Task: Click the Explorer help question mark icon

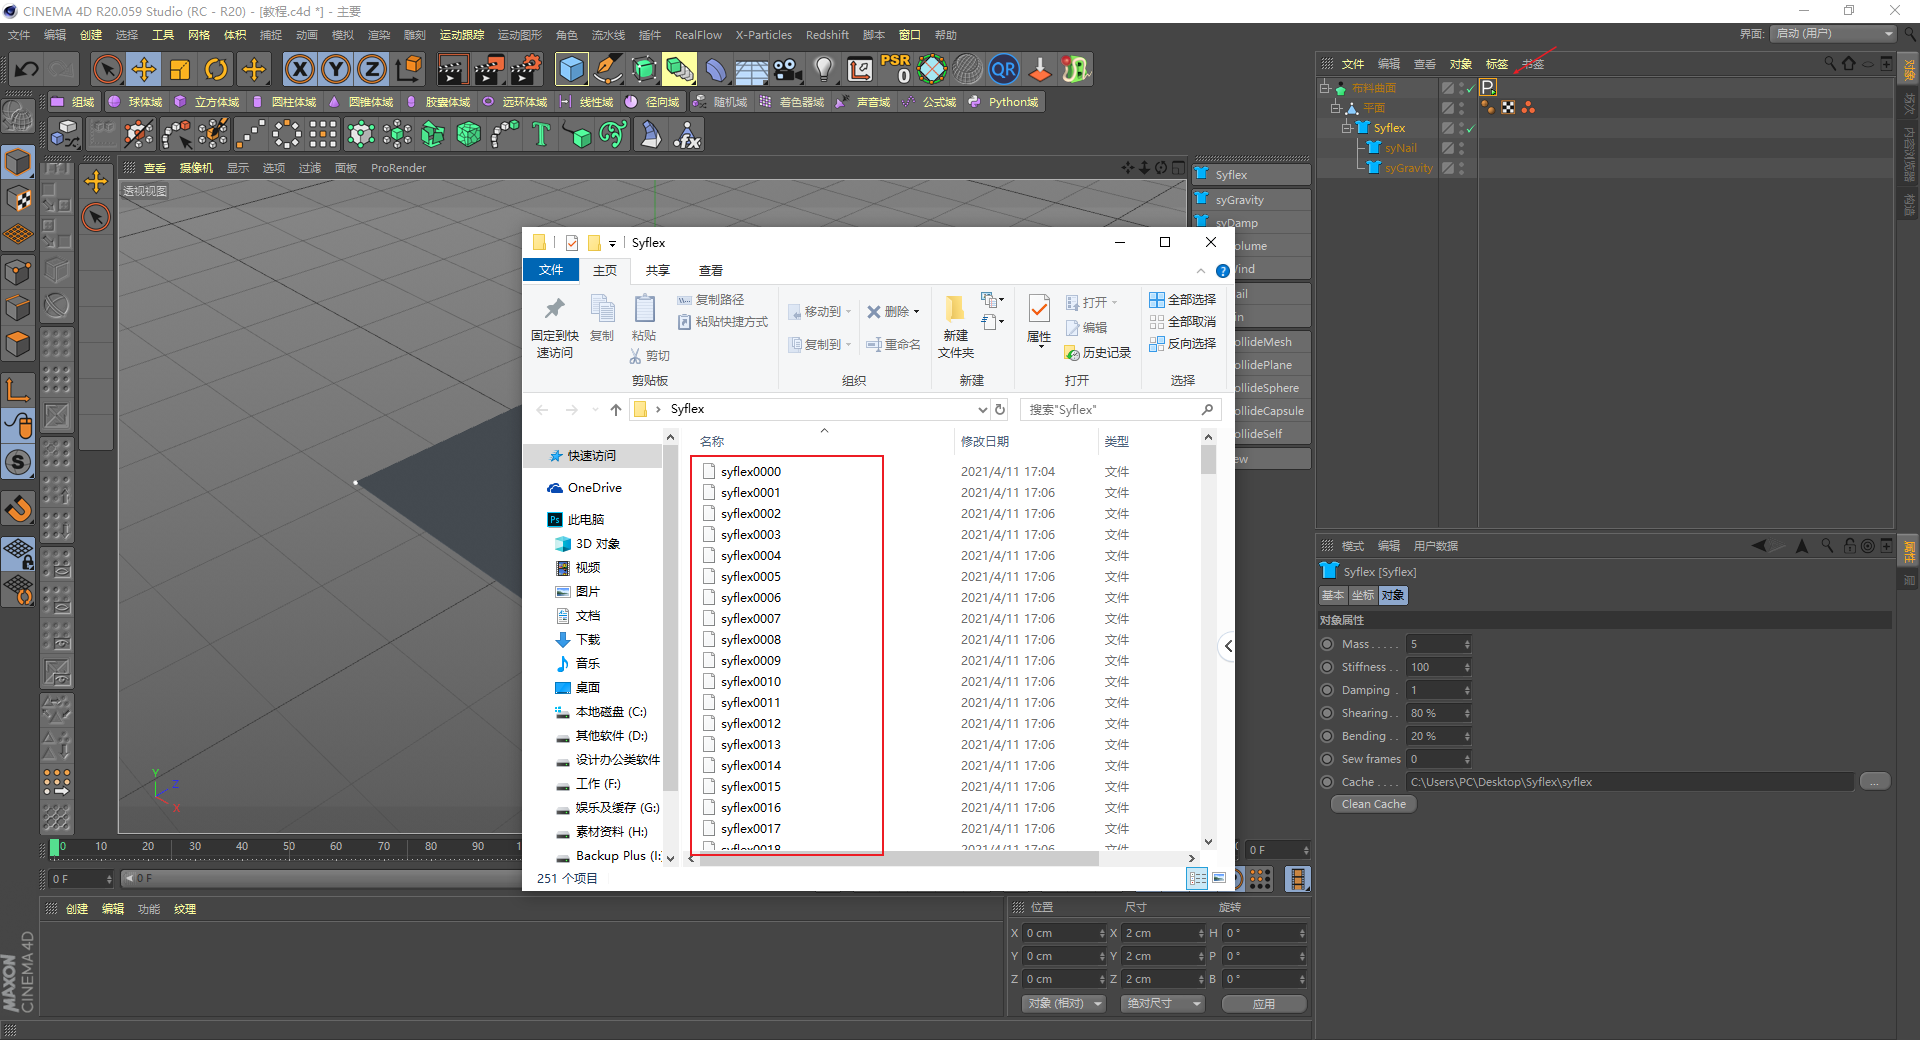Action: 1222,271
